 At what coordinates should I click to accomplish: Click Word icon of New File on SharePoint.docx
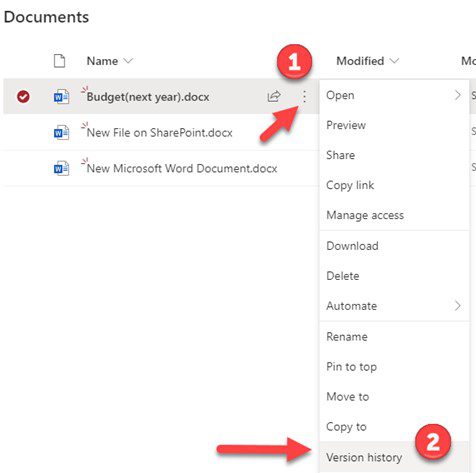point(61,133)
